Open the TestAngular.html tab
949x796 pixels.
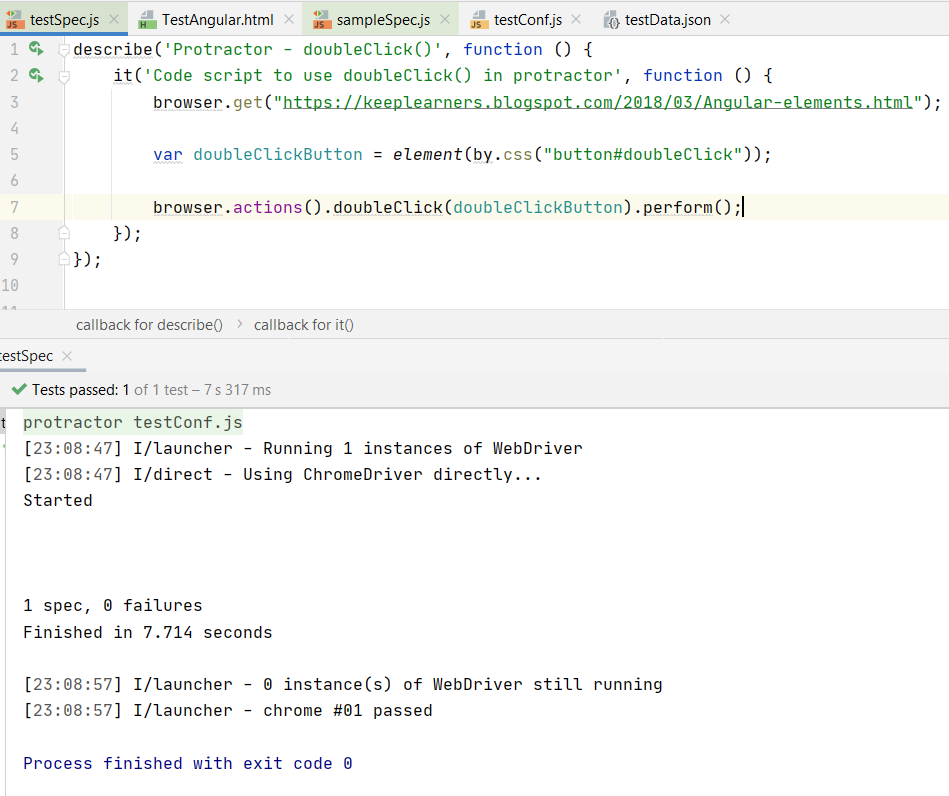tap(217, 19)
